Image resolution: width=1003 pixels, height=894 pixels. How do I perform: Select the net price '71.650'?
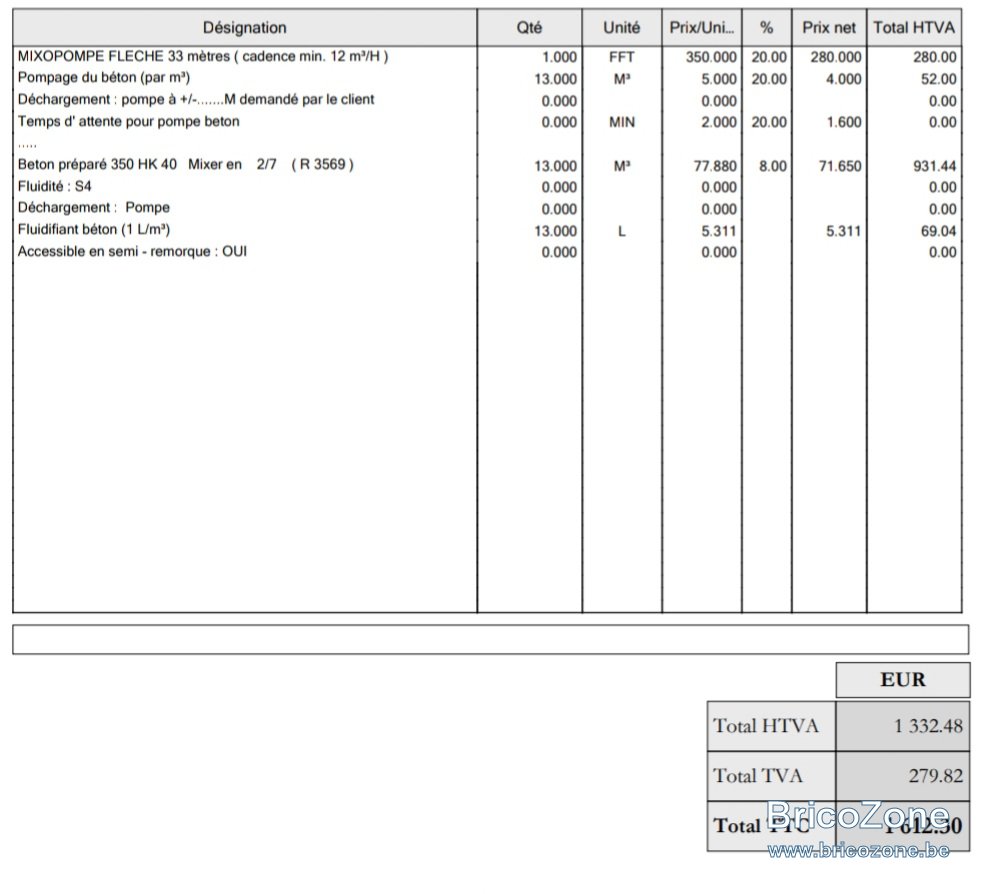(840, 166)
